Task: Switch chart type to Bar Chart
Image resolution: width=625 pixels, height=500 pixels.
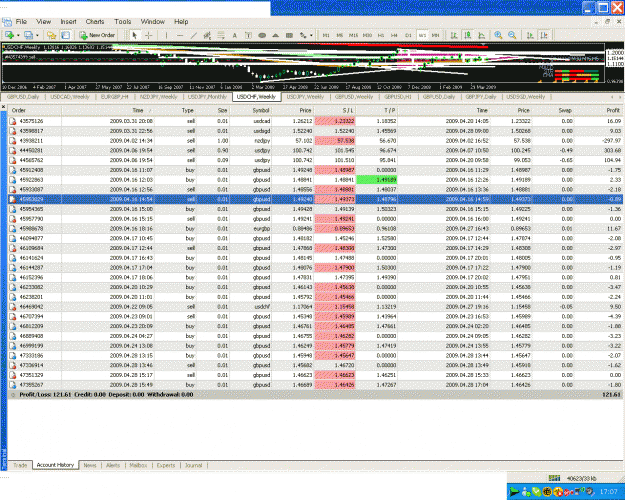Action: point(454,35)
